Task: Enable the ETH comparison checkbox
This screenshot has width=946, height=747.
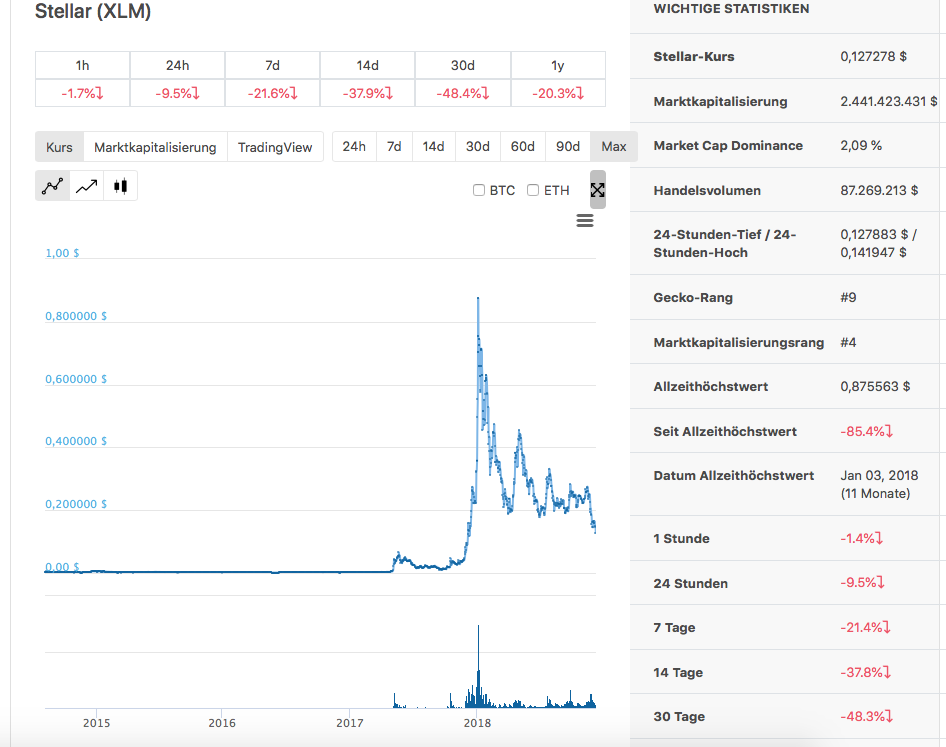Action: point(533,190)
